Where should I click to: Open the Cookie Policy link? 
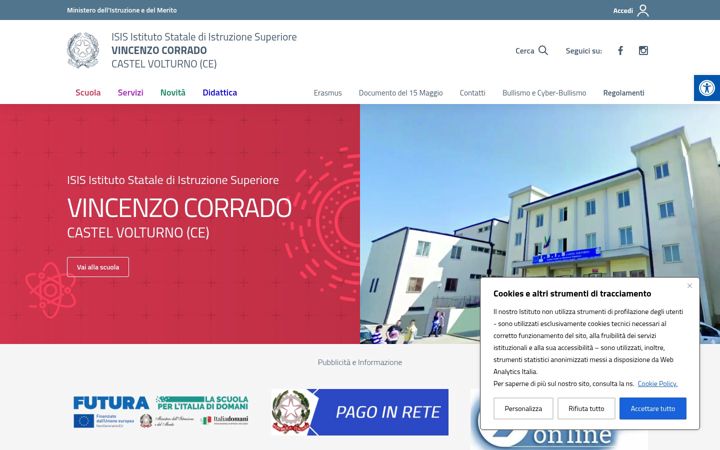click(x=657, y=383)
